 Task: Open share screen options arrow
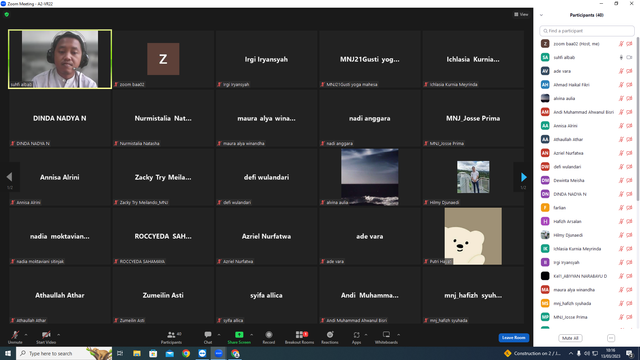pyautogui.click(x=251, y=335)
